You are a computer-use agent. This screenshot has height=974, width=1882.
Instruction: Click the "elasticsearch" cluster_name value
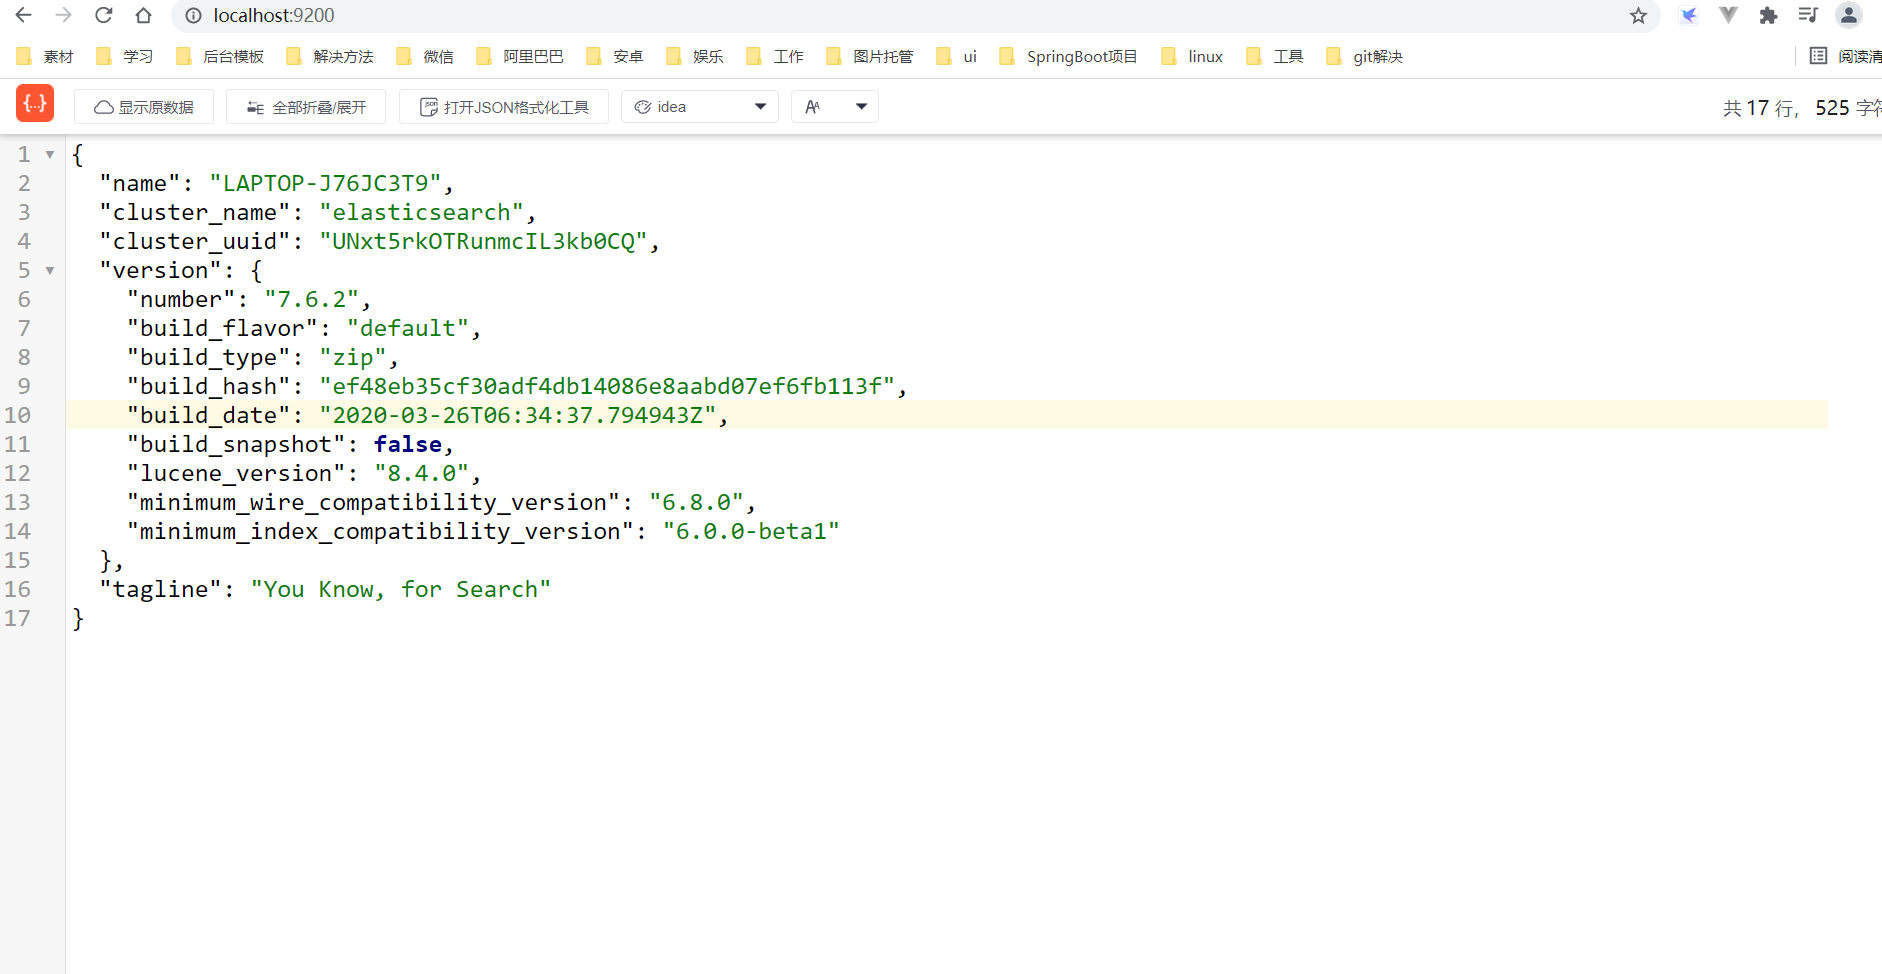point(421,213)
